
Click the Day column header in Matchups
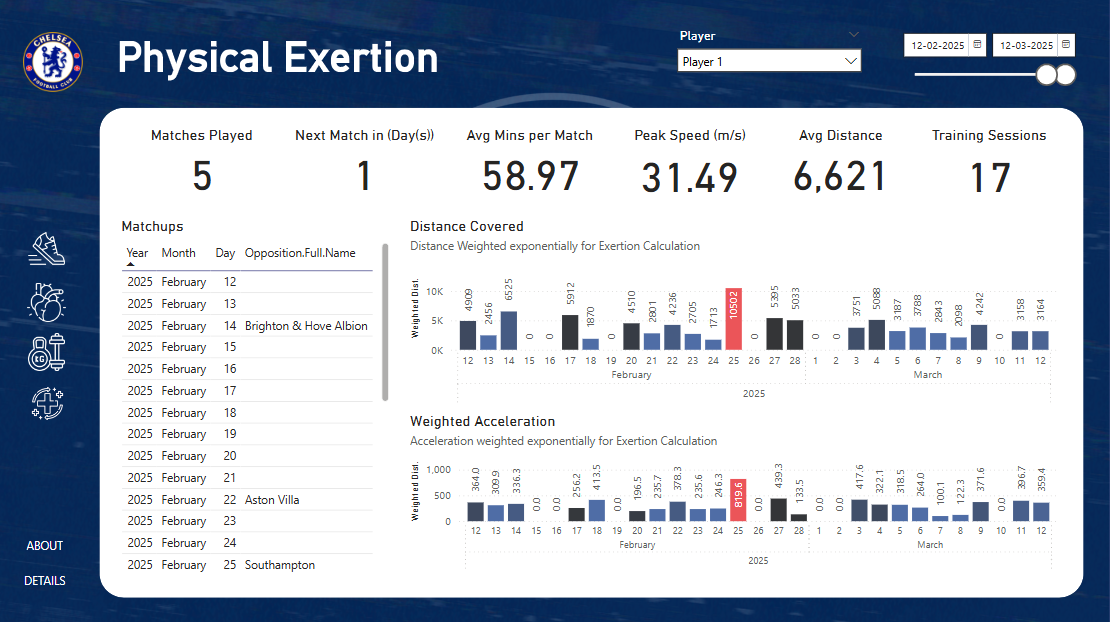point(225,253)
